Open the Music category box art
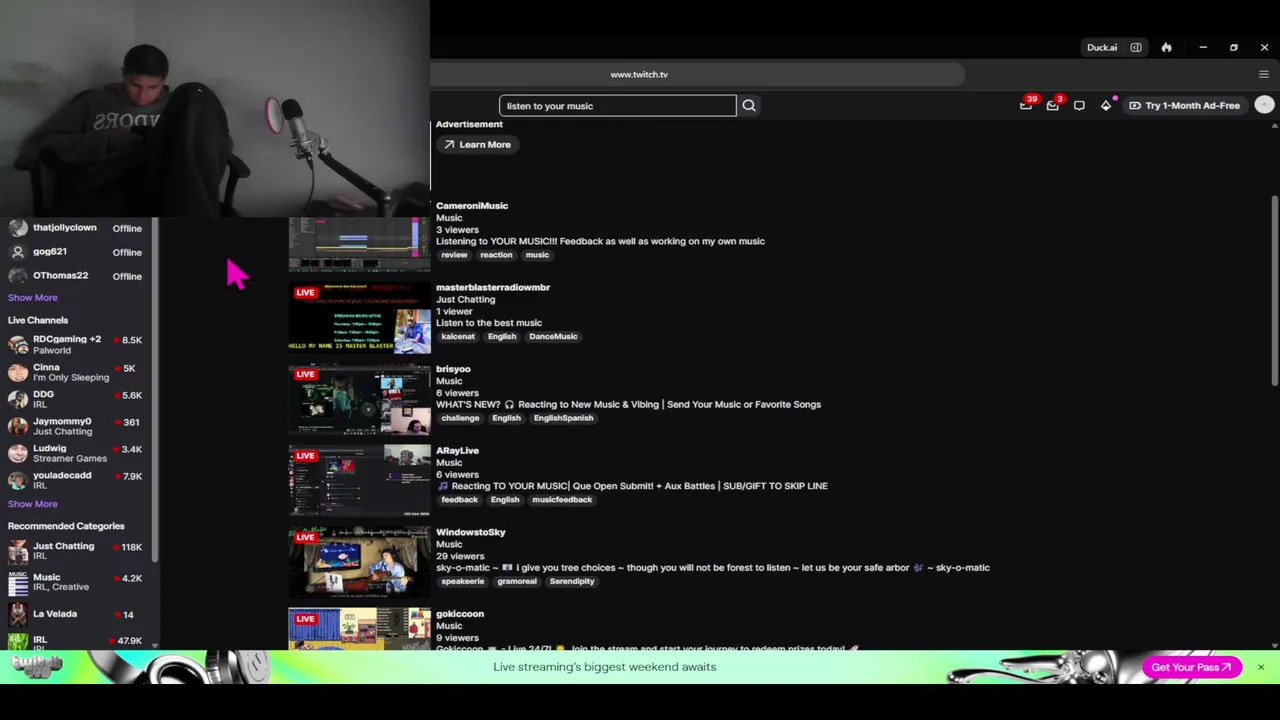Image resolution: width=1280 pixels, height=720 pixels. pos(18,582)
